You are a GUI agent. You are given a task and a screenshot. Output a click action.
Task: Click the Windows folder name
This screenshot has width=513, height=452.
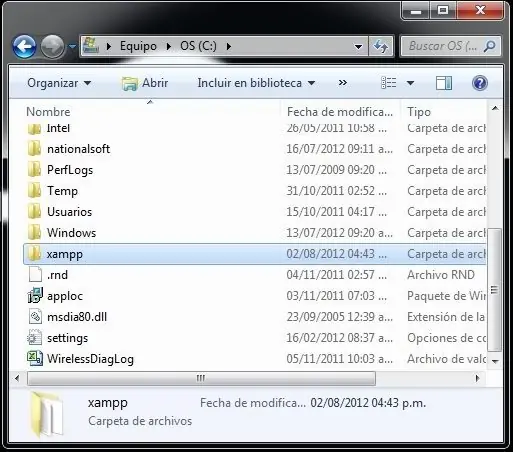tap(71, 233)
